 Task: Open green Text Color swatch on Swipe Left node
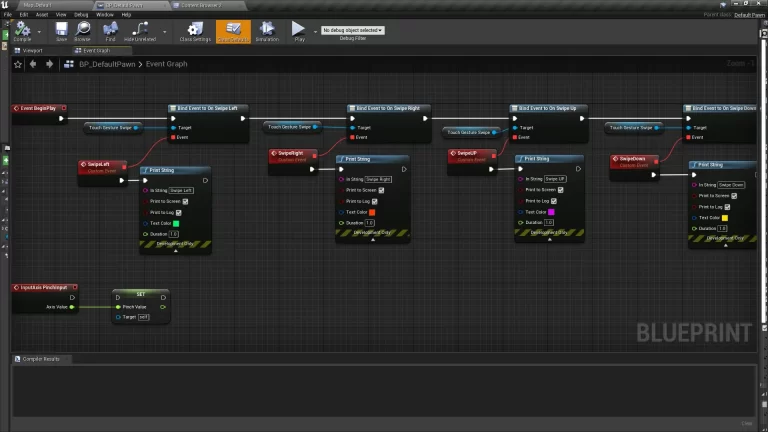176,223
